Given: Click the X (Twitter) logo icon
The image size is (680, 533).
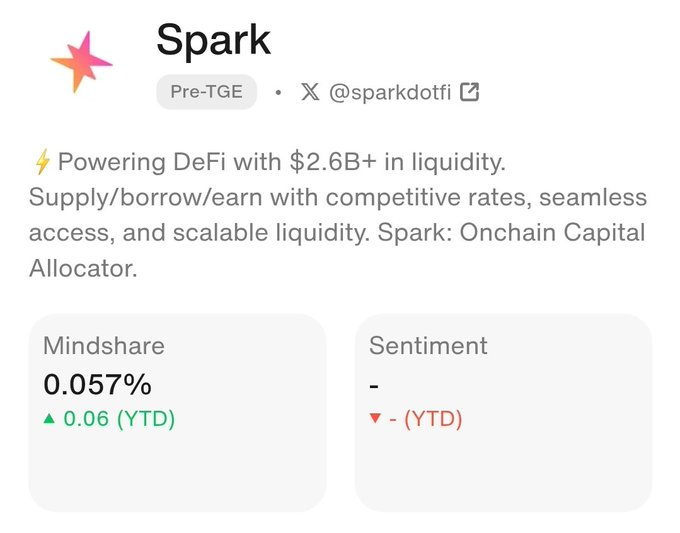Looking at the screenshot, I should click(310, 92).
